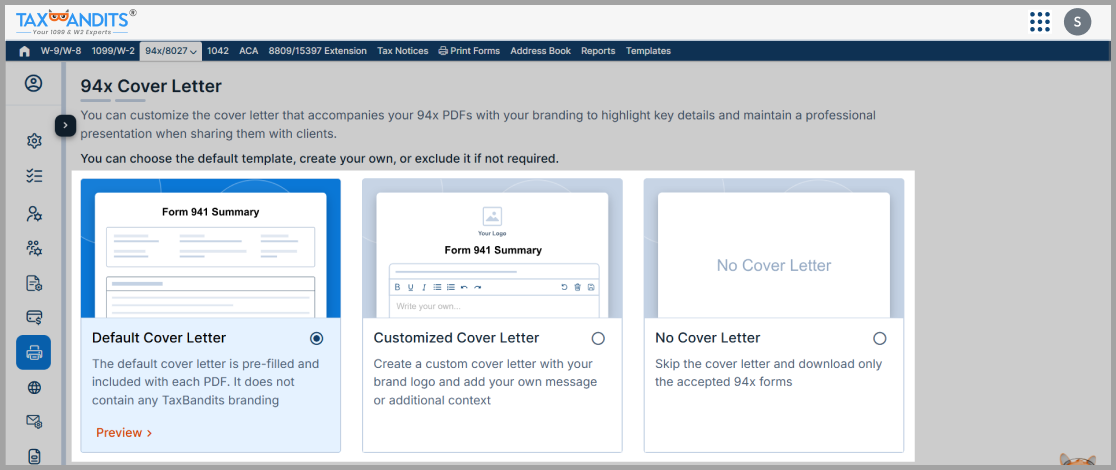Open the payment card icon in the sidebar

pyautogui.click(x=34, y=317)
